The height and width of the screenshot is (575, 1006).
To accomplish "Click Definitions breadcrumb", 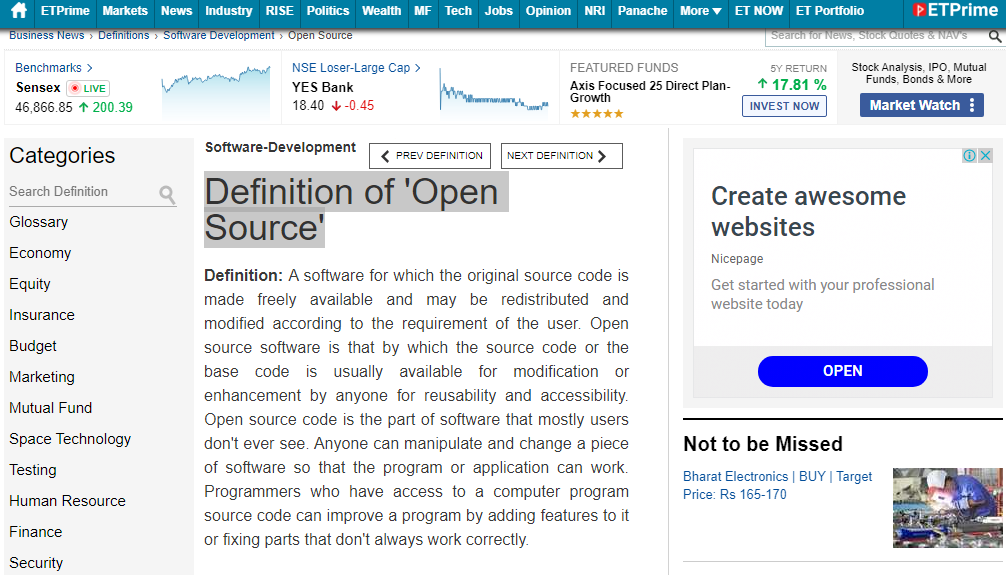I will (x=124, y=35).
